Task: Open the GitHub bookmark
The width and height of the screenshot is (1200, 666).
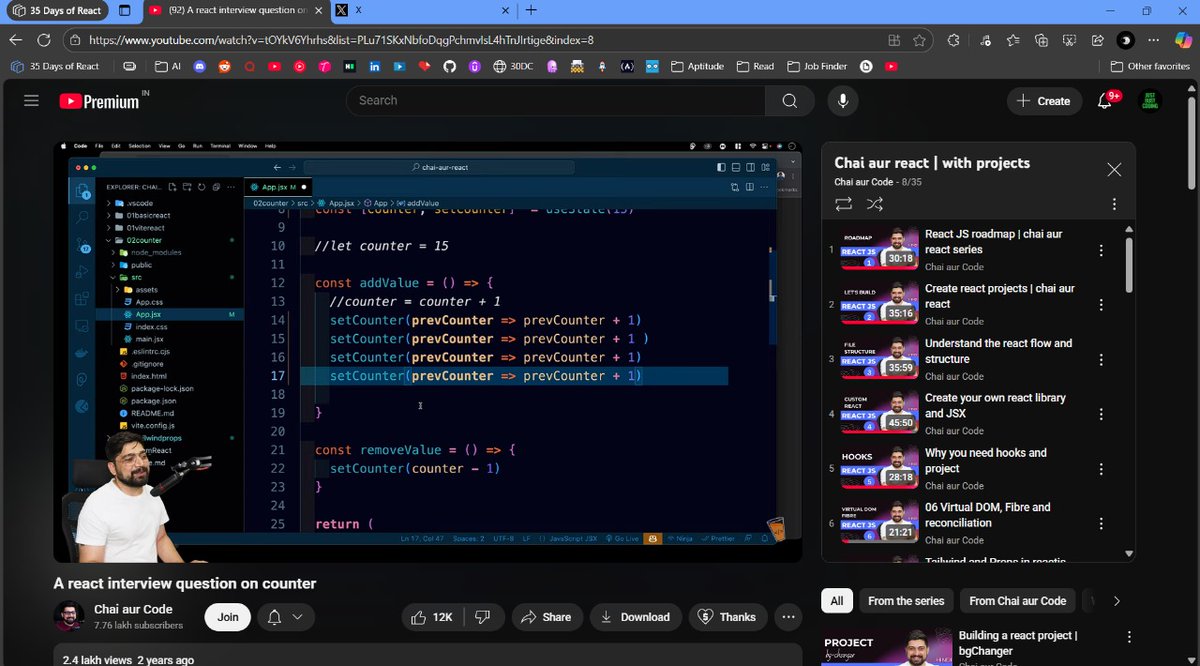Action: click(x=449, y=66)
